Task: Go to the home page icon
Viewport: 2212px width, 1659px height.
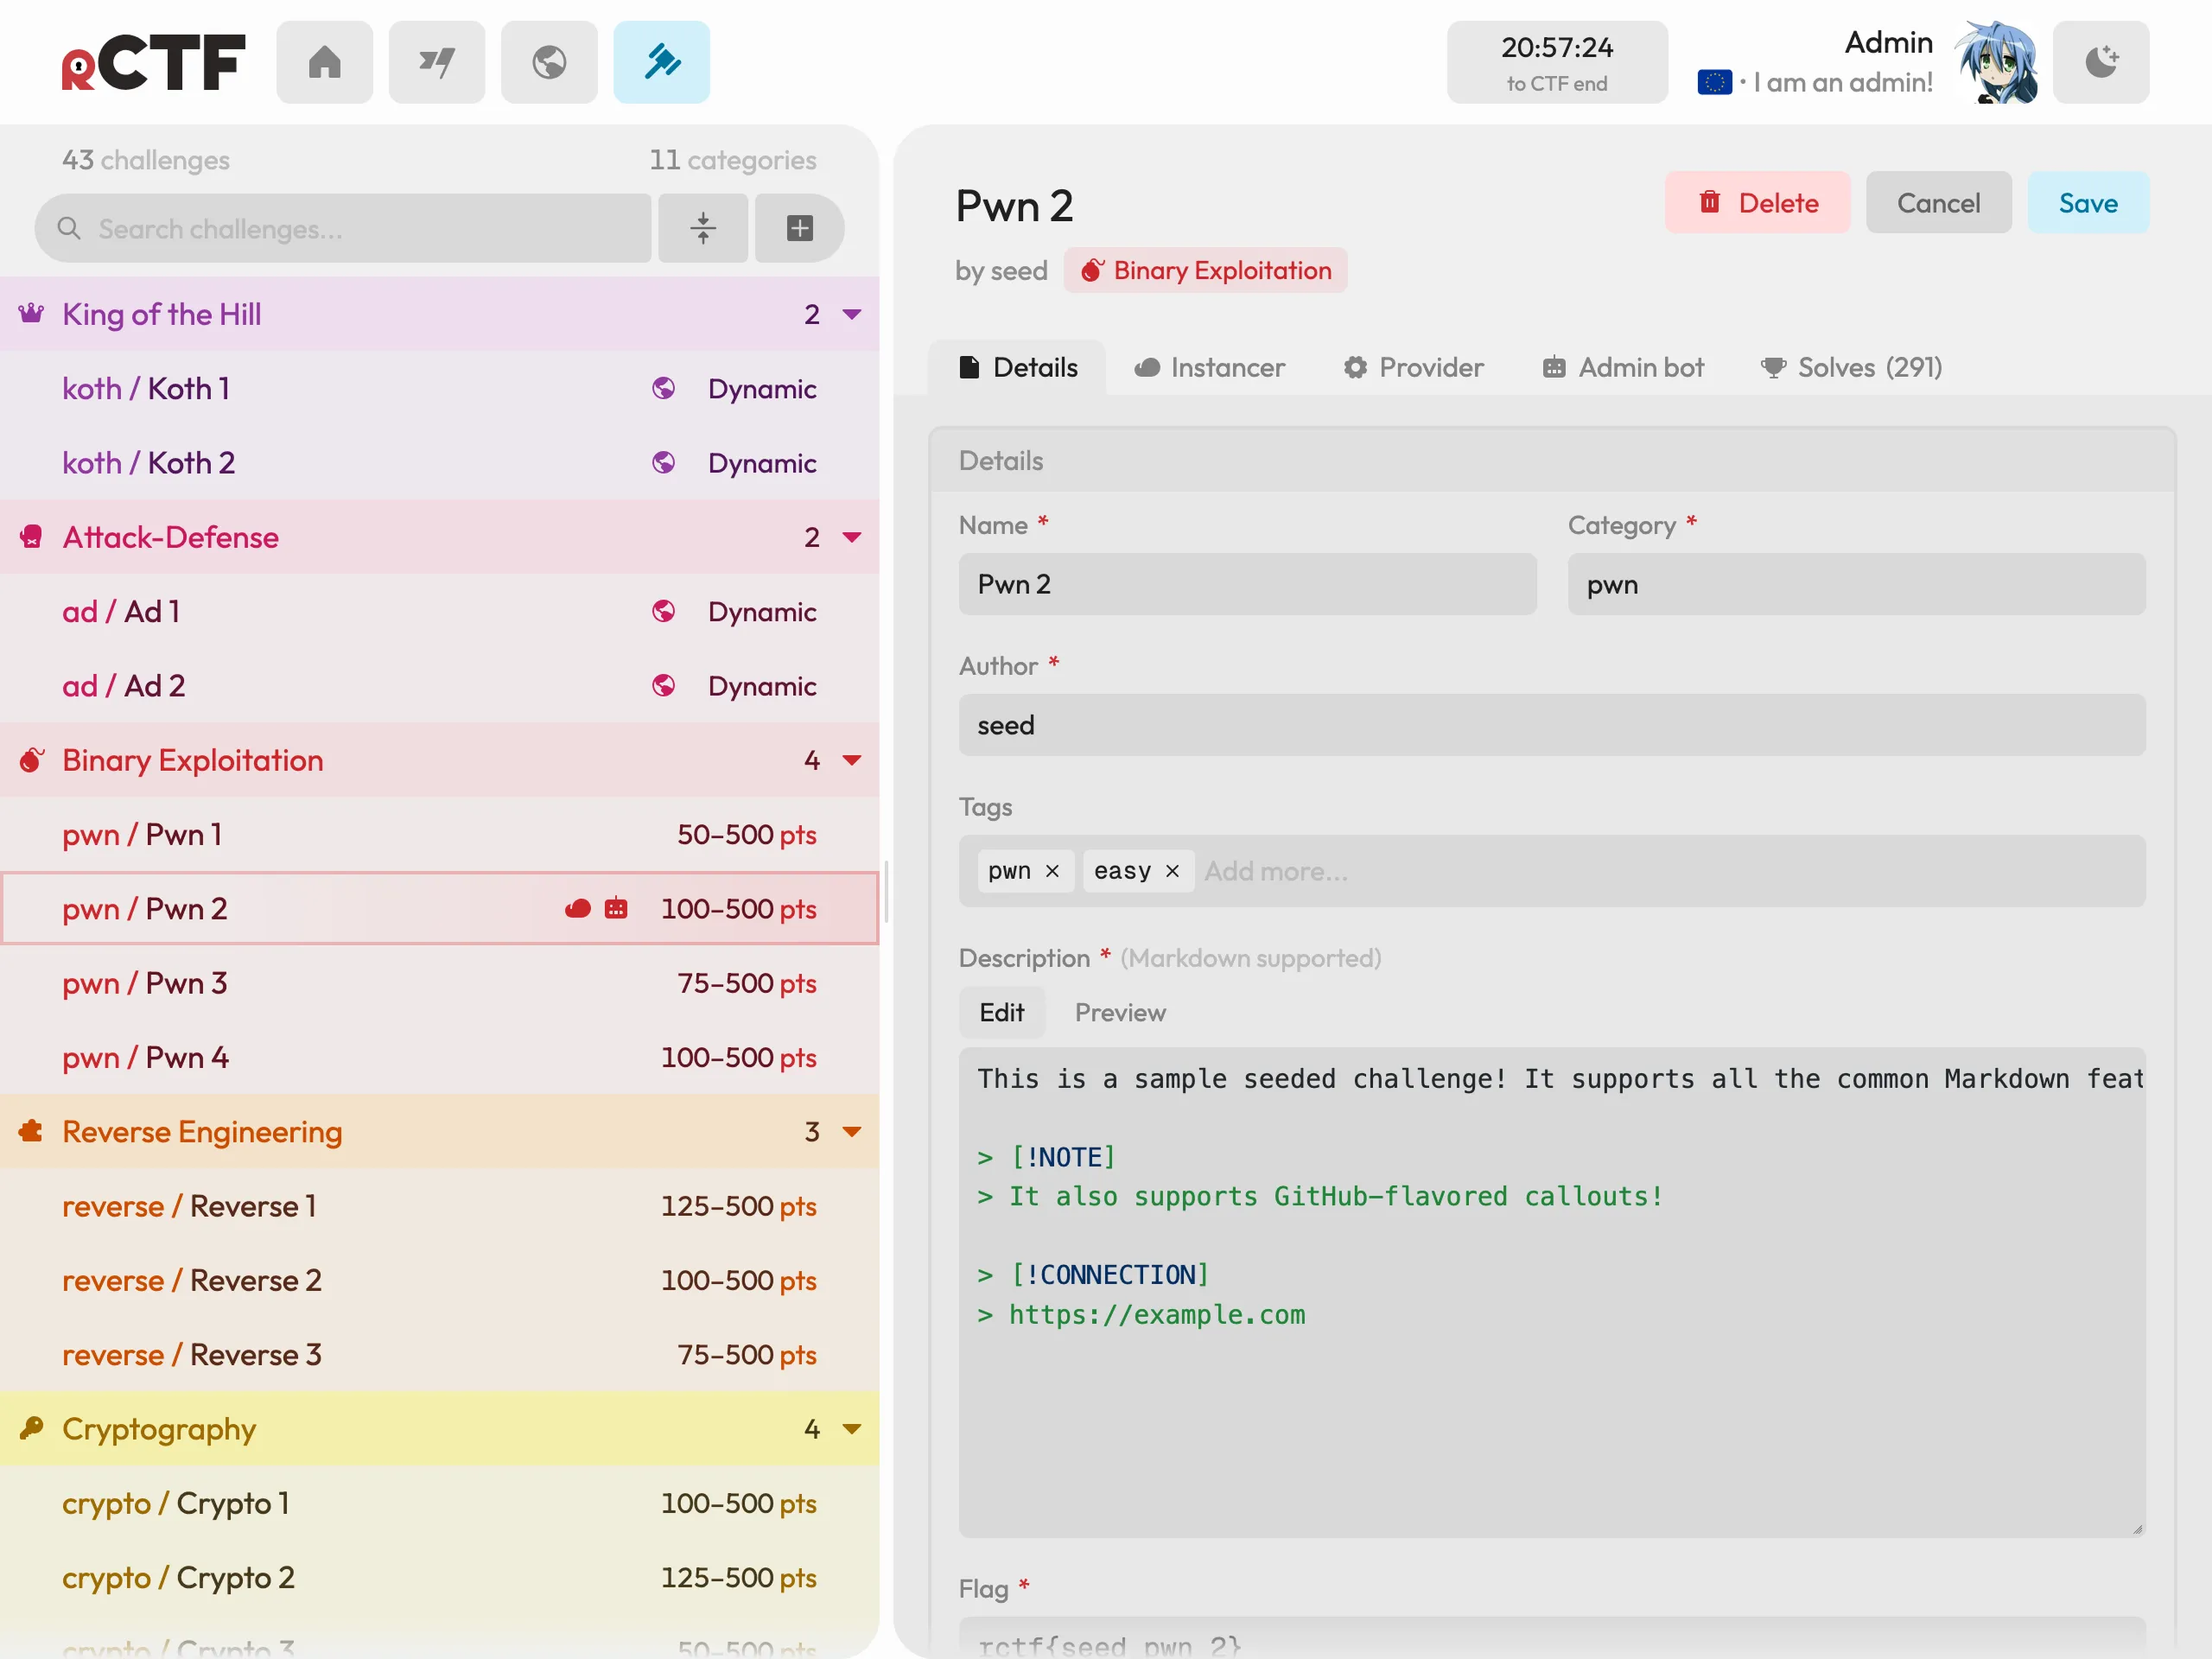Action: click(x=325, y=62)
